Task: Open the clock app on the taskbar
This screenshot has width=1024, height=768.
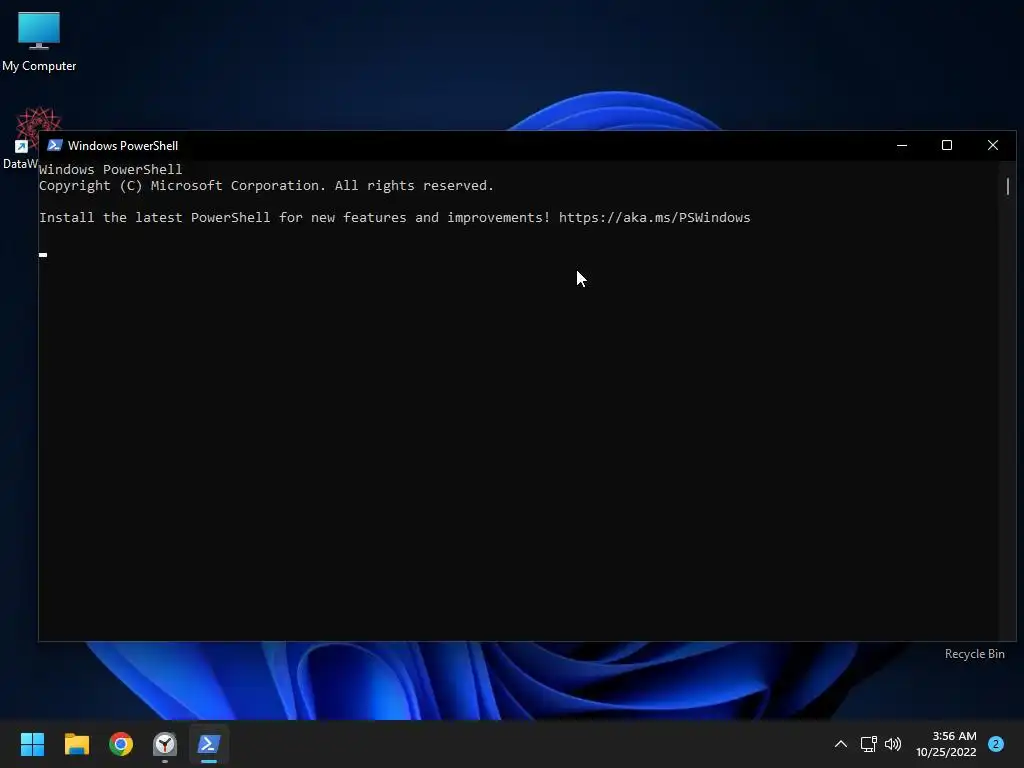Action: coord(165,744)
